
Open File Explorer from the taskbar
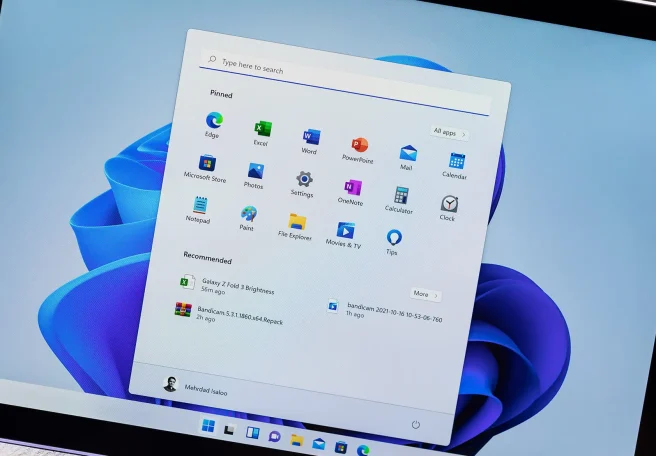point(297,440)
